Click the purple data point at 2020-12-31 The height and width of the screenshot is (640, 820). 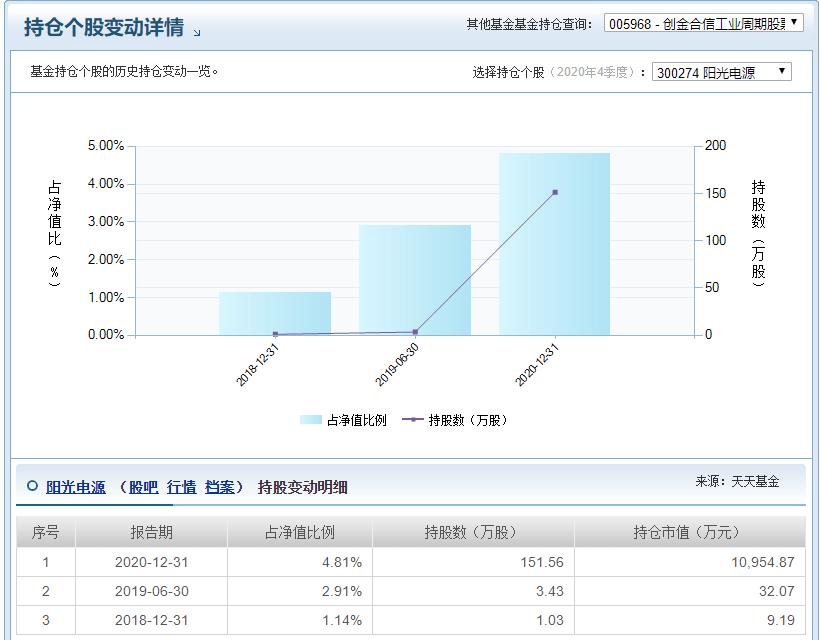pos(554,190)
